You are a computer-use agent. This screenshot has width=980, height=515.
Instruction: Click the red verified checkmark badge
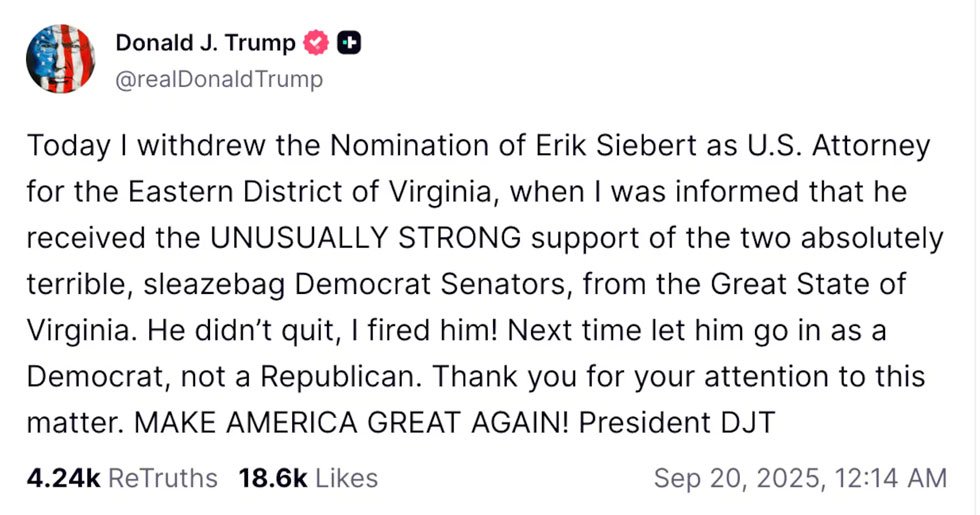coord(316,43)
